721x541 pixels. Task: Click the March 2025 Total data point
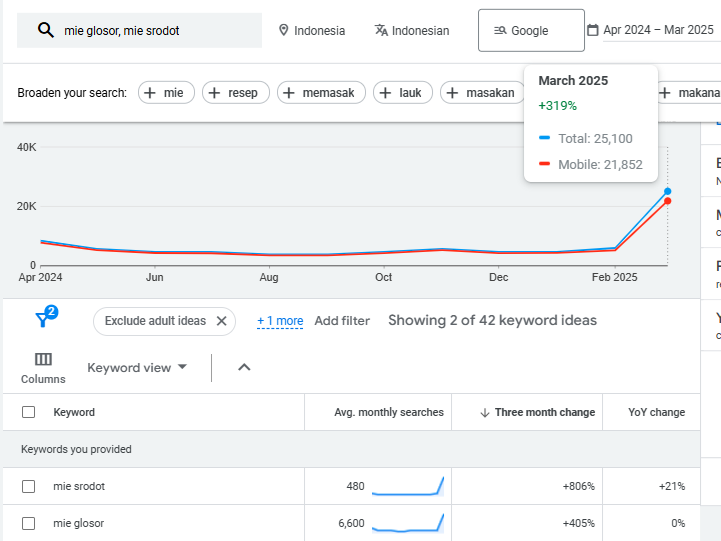(667, 191)
